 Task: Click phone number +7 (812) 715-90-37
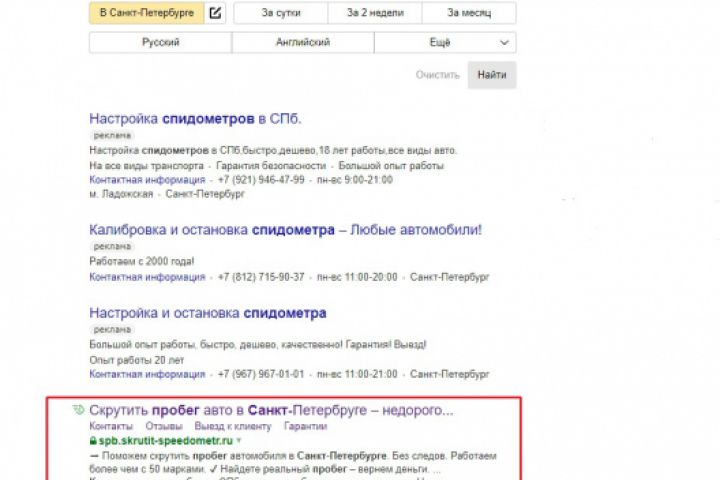[x=261, y=277]
